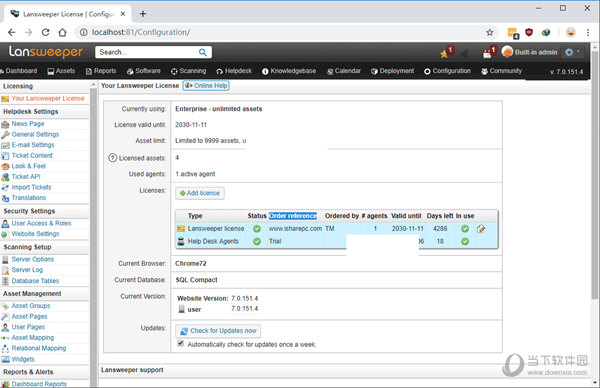Open User Access & Roles

pos(41,223)
